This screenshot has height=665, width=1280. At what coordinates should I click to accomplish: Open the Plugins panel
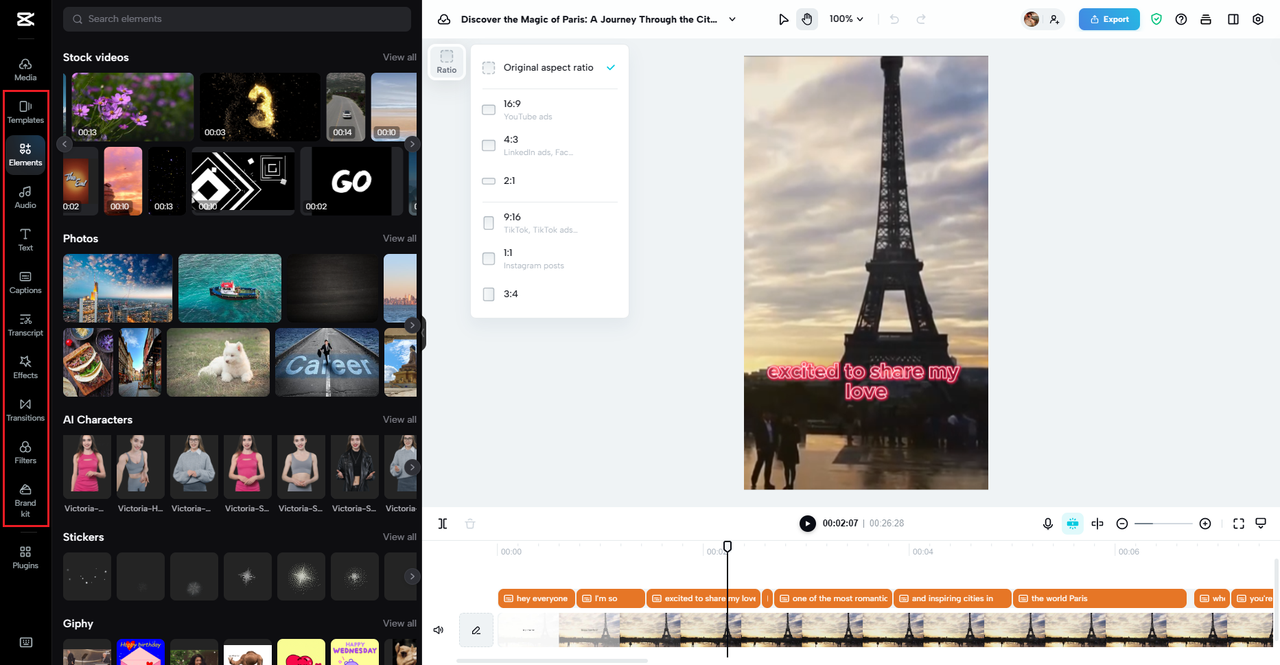pyautogui.click(x=25, y=557)
